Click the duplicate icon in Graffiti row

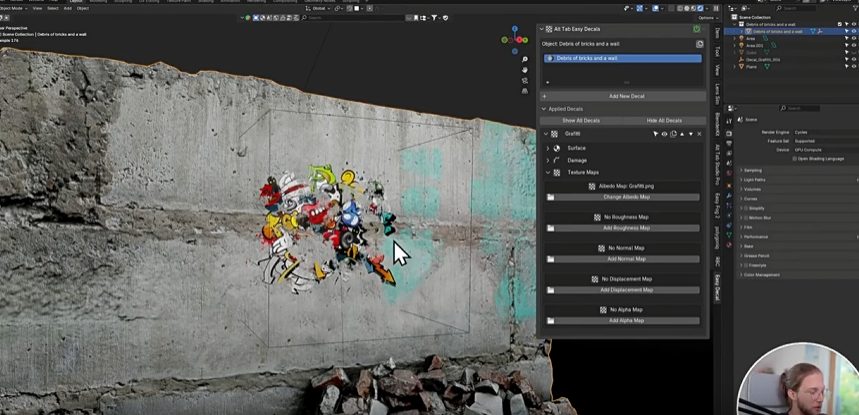673,134
